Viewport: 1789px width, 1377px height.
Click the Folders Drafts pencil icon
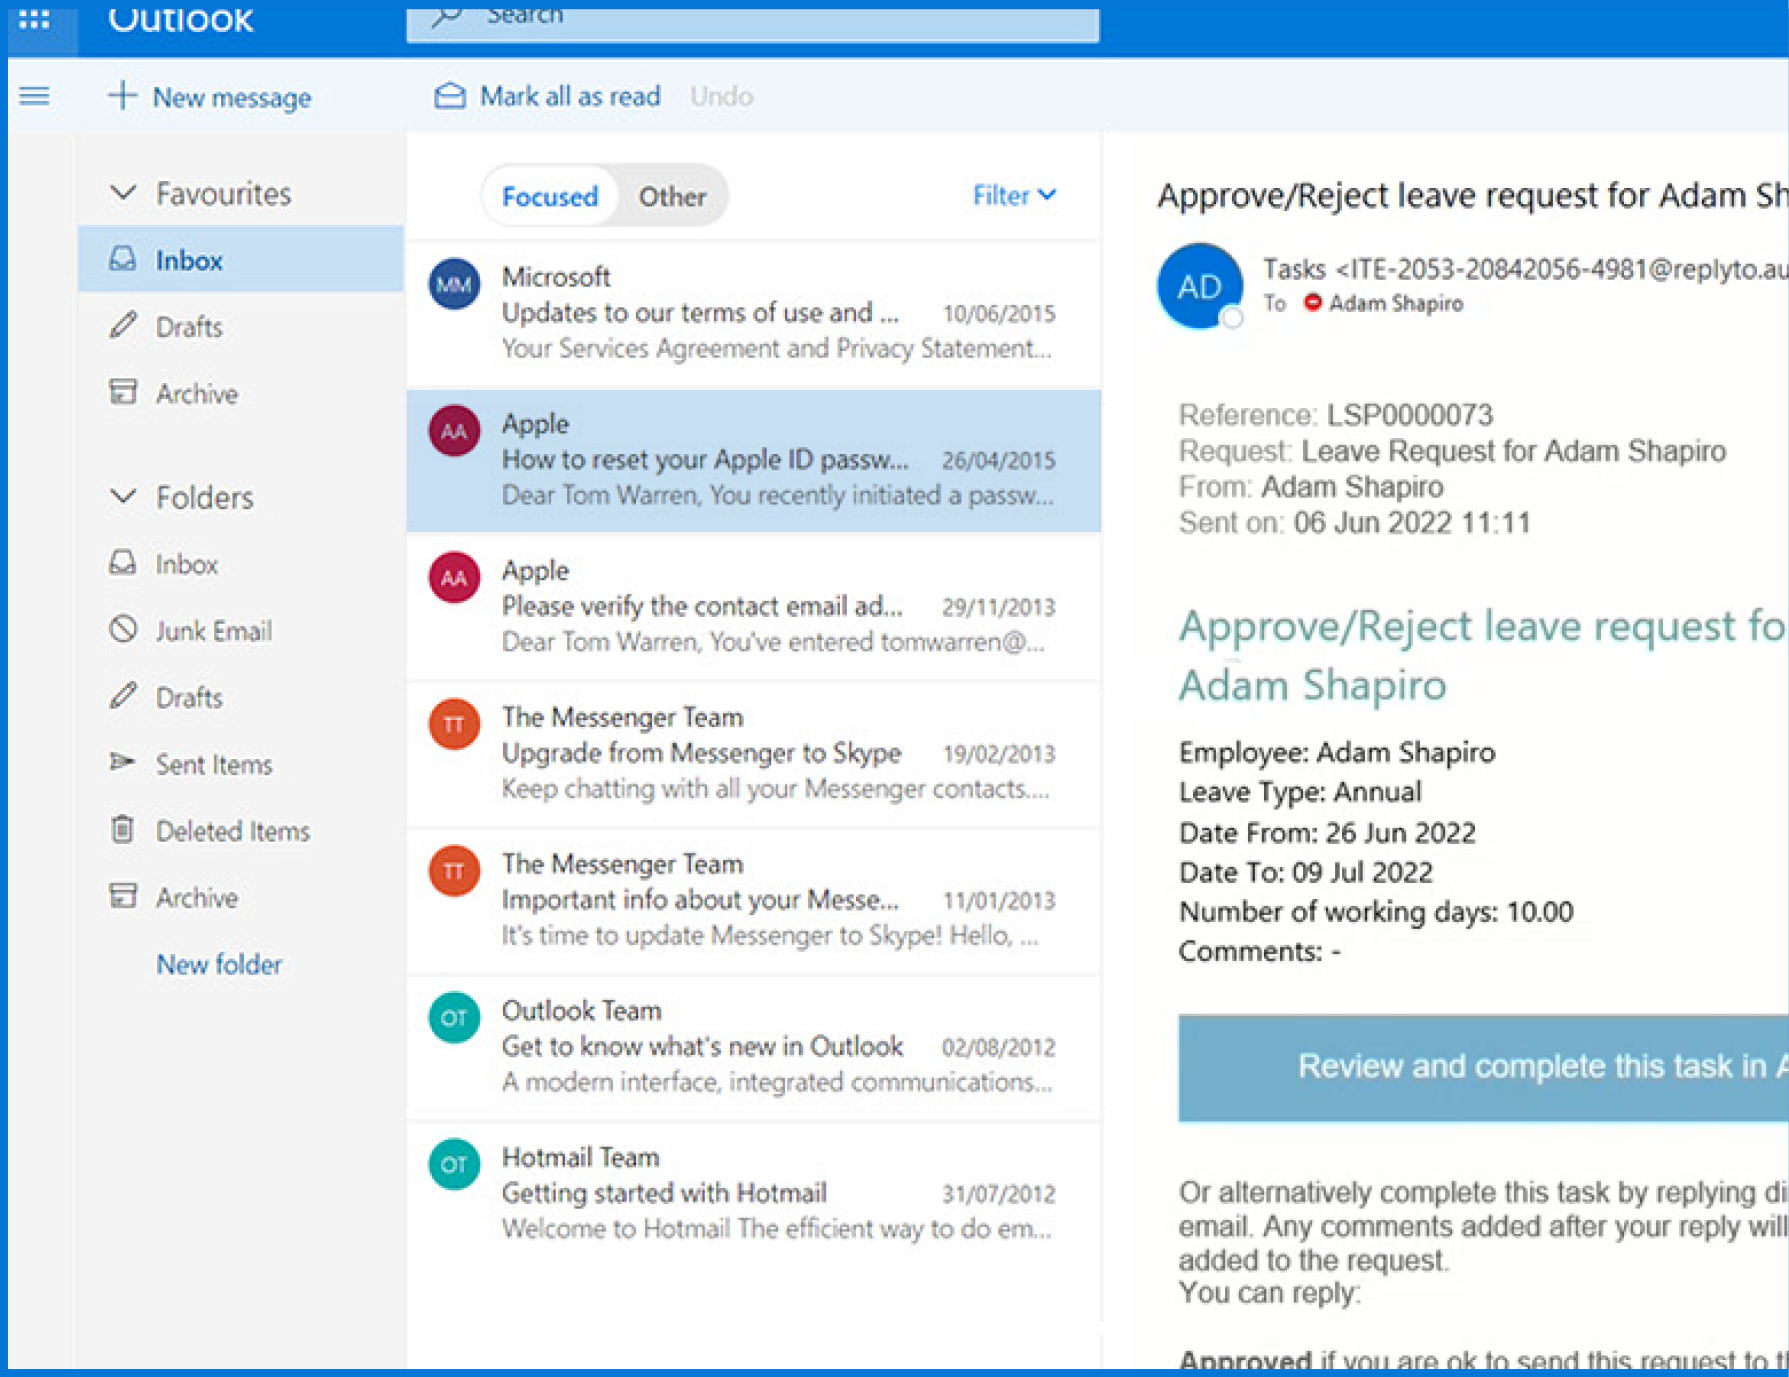(x=123, y=696)
